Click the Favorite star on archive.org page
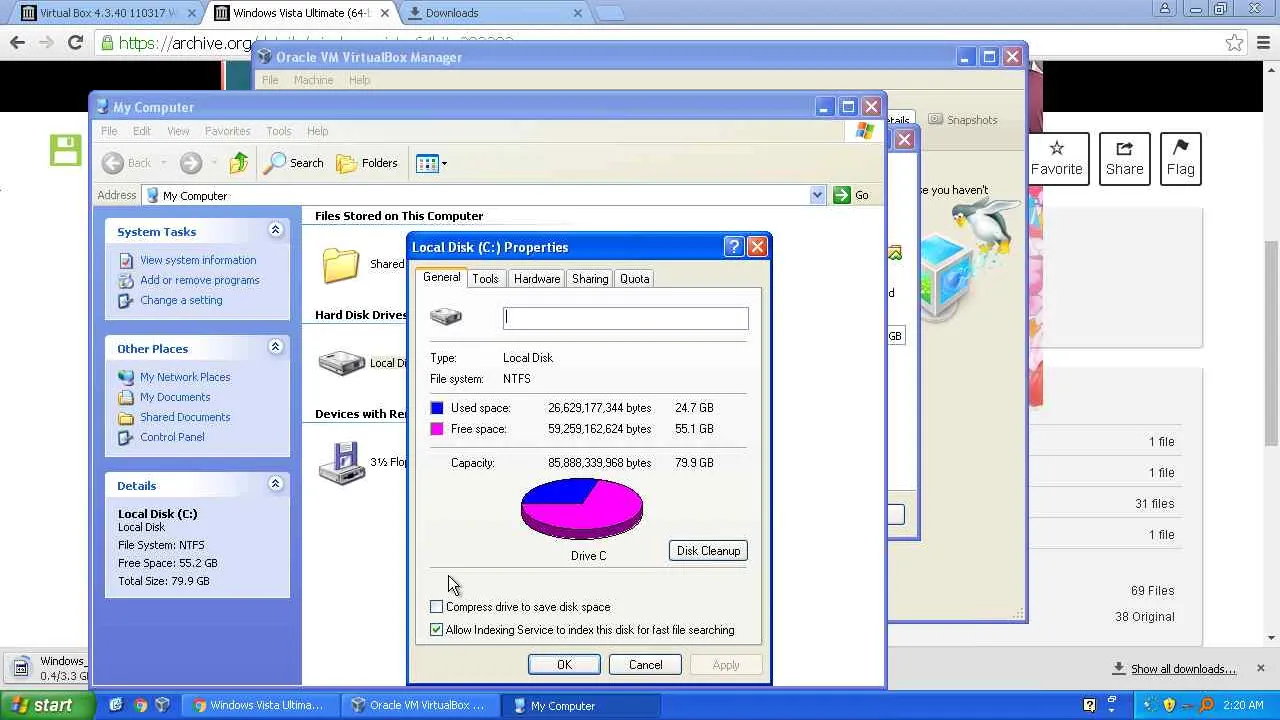The image size is (1280, 720). (1056, 158)
